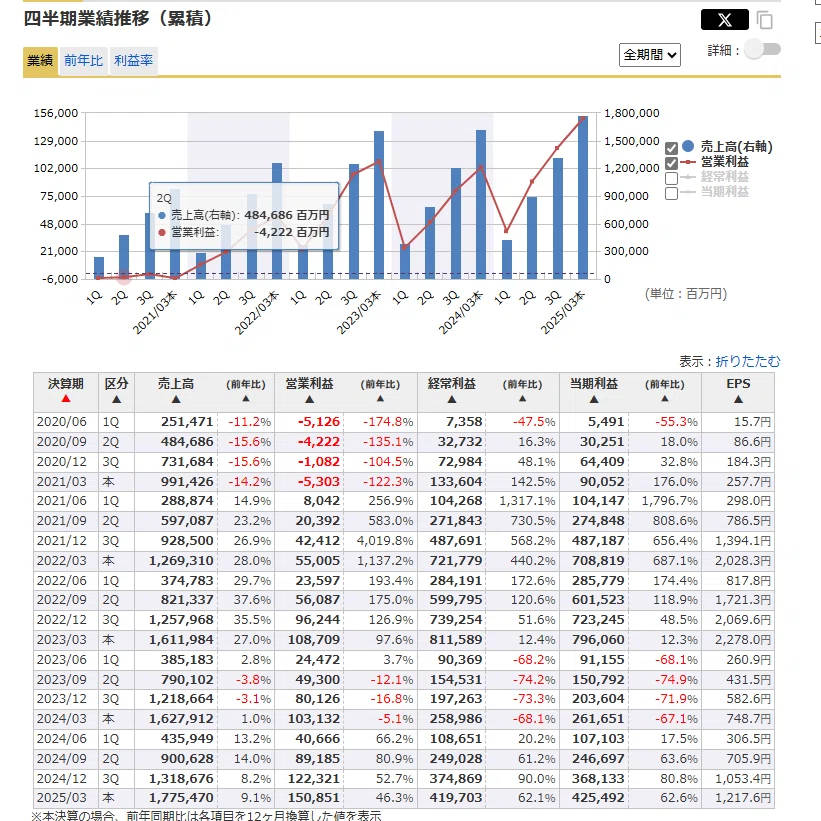Click sales value 1,775,470

coord(181,798)
